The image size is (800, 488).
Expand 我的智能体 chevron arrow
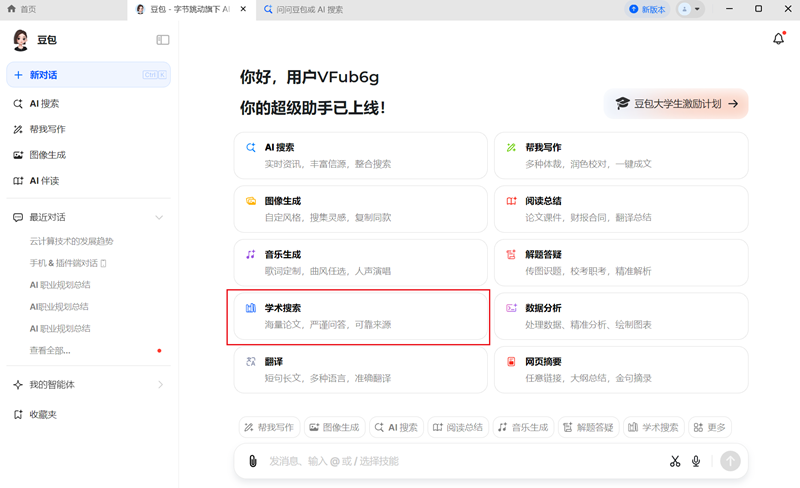[x=160, y=384]
